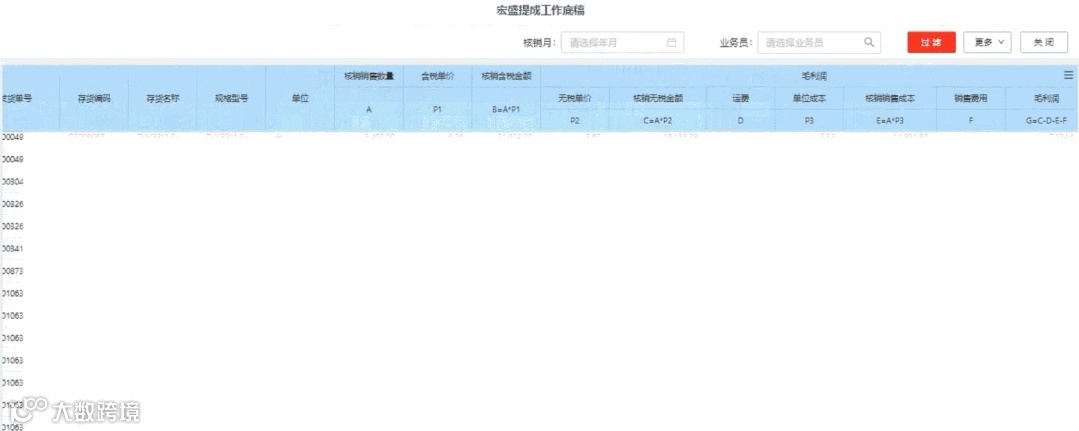Click the E=A*P3 formula header cell
This screenshot has height=431, width=1079.
[x=890, y=120]
